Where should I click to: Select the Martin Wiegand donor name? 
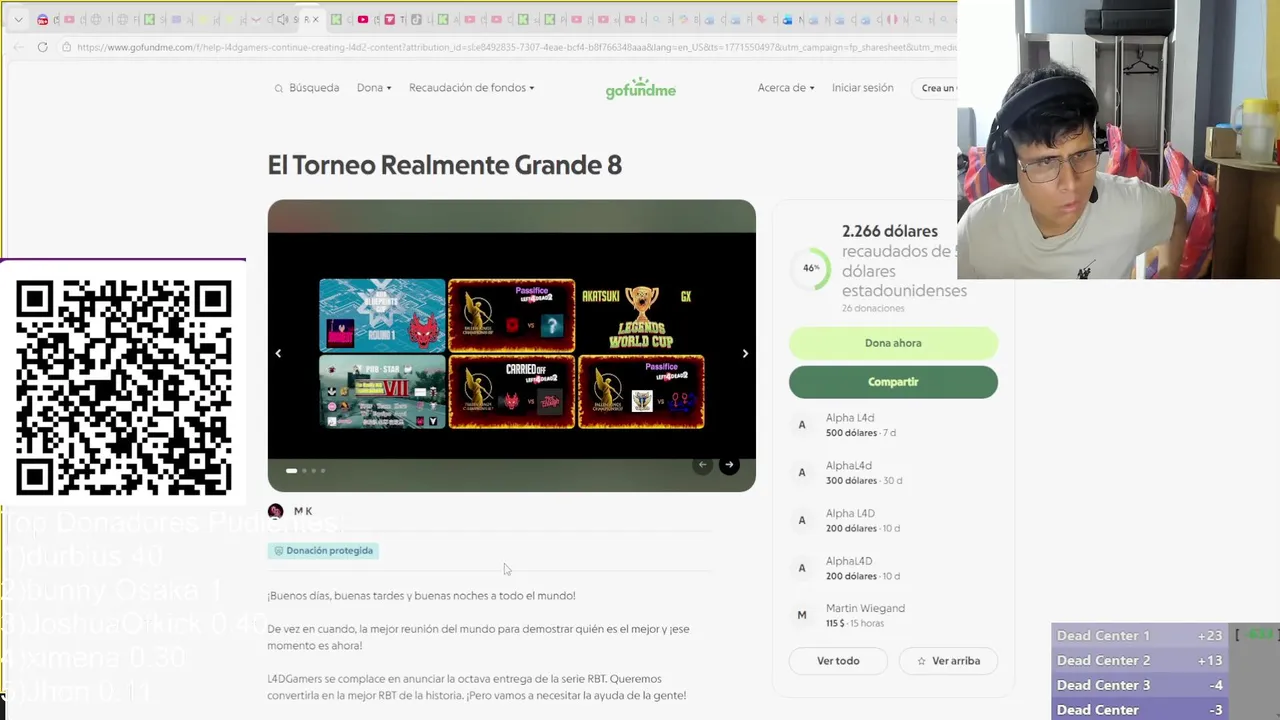tap(865, 608)
